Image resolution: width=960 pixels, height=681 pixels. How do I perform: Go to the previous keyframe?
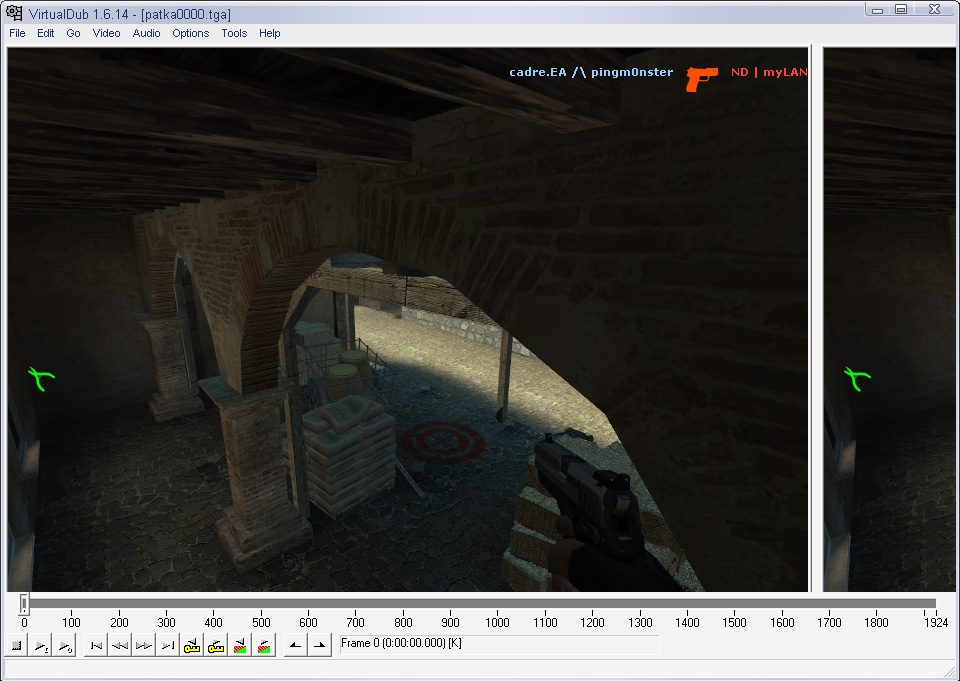click(x=192, y=645)
